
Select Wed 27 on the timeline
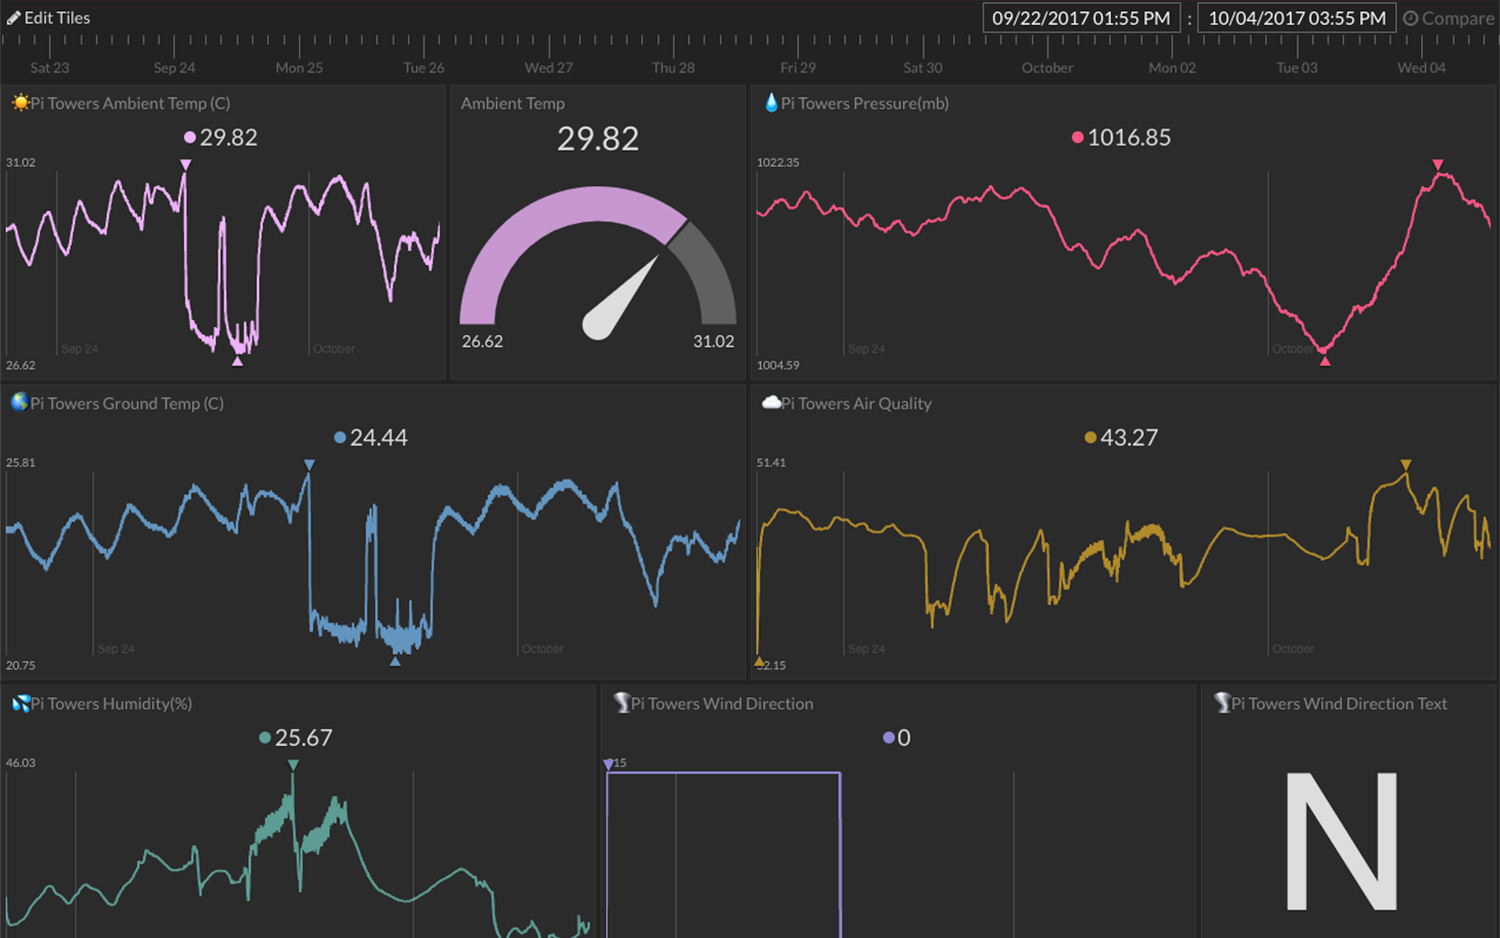pos(549,68)
